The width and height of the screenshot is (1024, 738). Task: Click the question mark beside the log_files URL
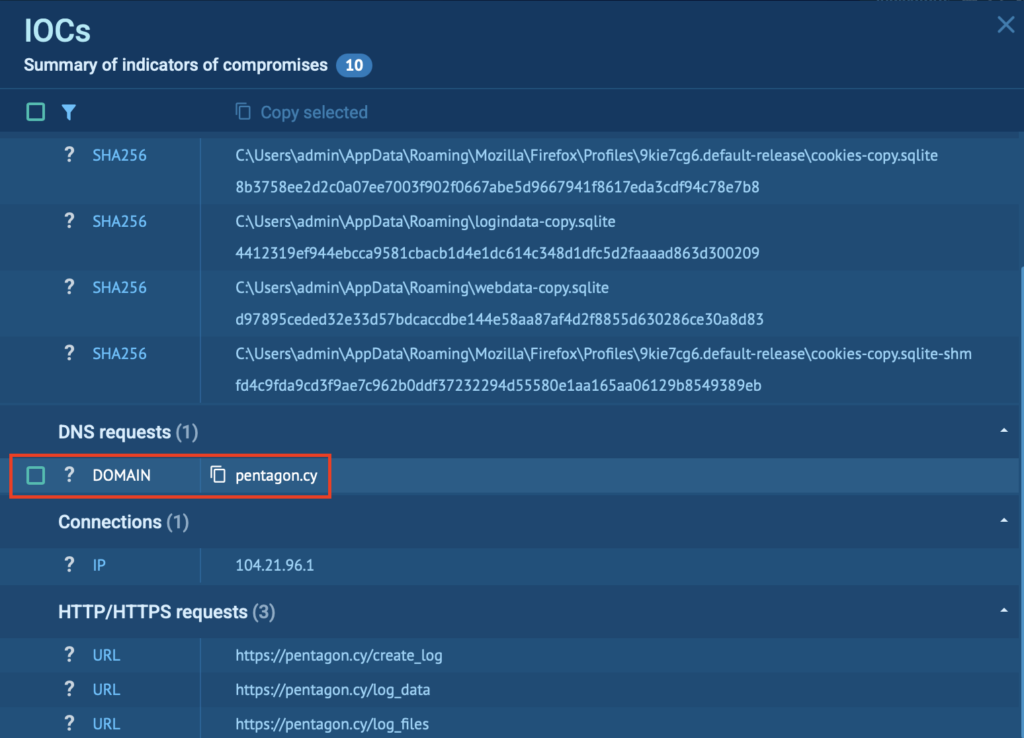point(68,723)
